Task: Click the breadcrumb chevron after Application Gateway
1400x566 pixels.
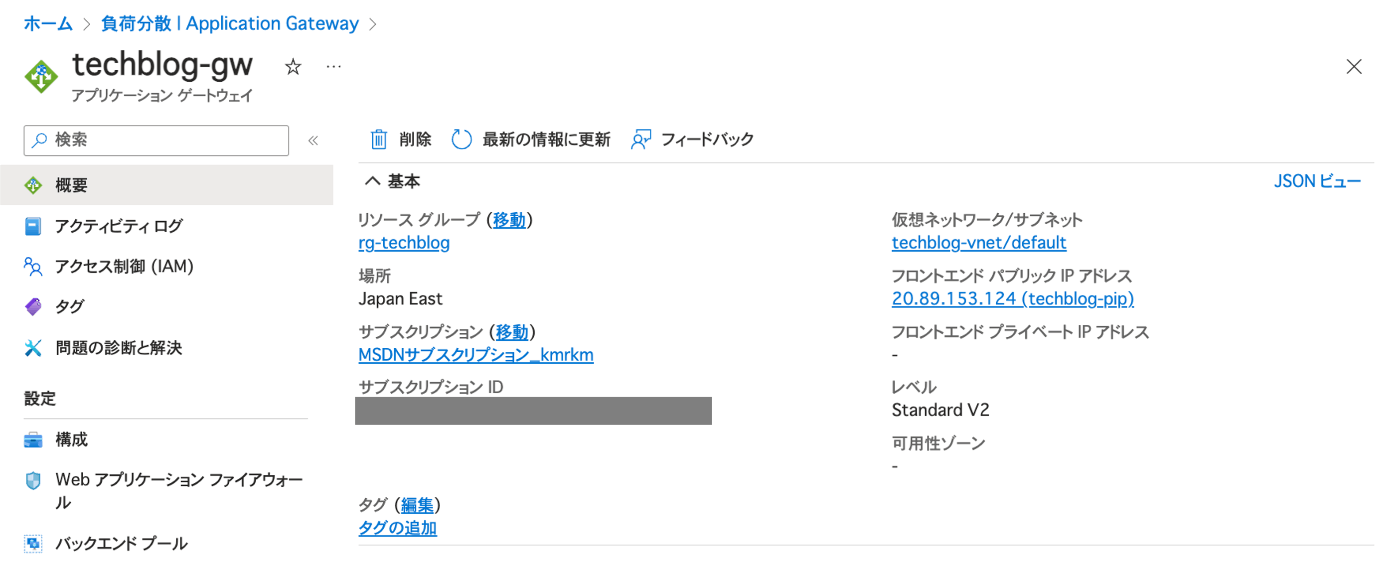Action: (373, 24)
